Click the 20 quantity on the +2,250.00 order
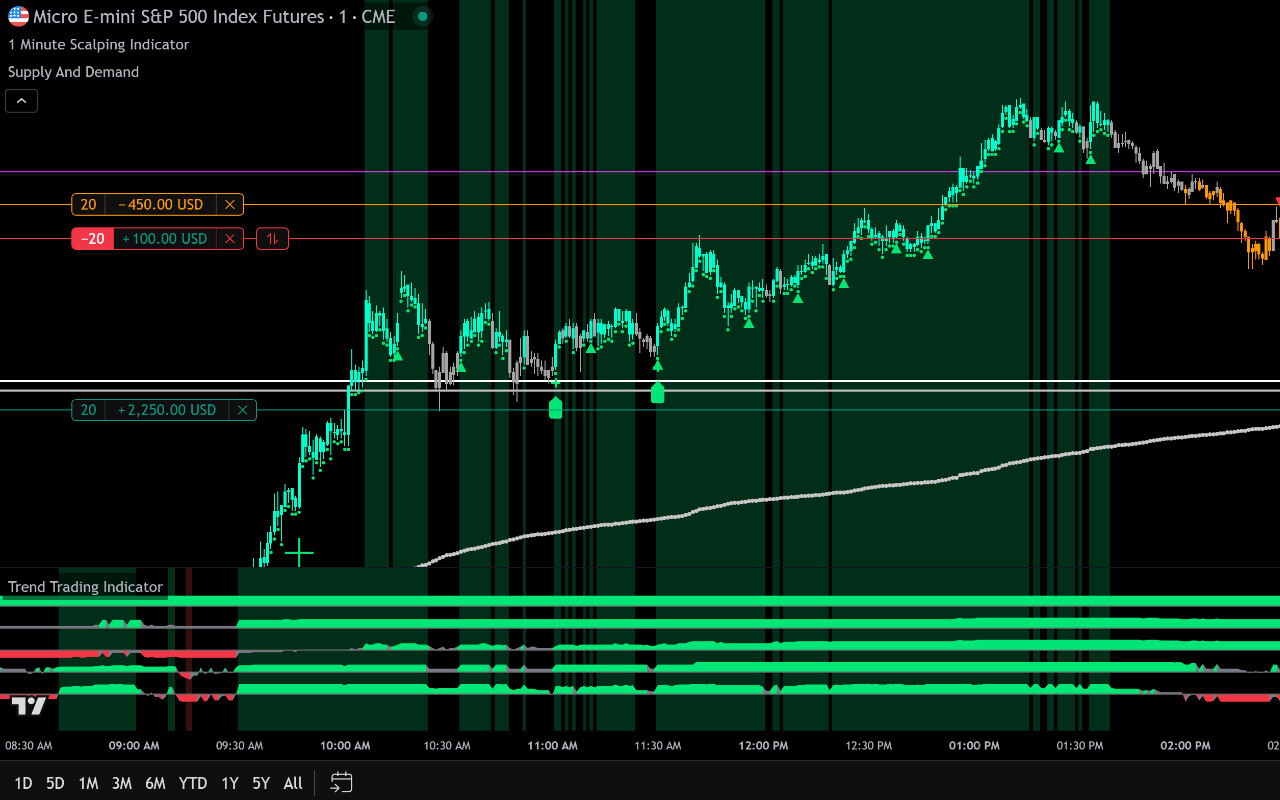The image size is (1280, 800). pyautogui.click(x=88, y=410)
